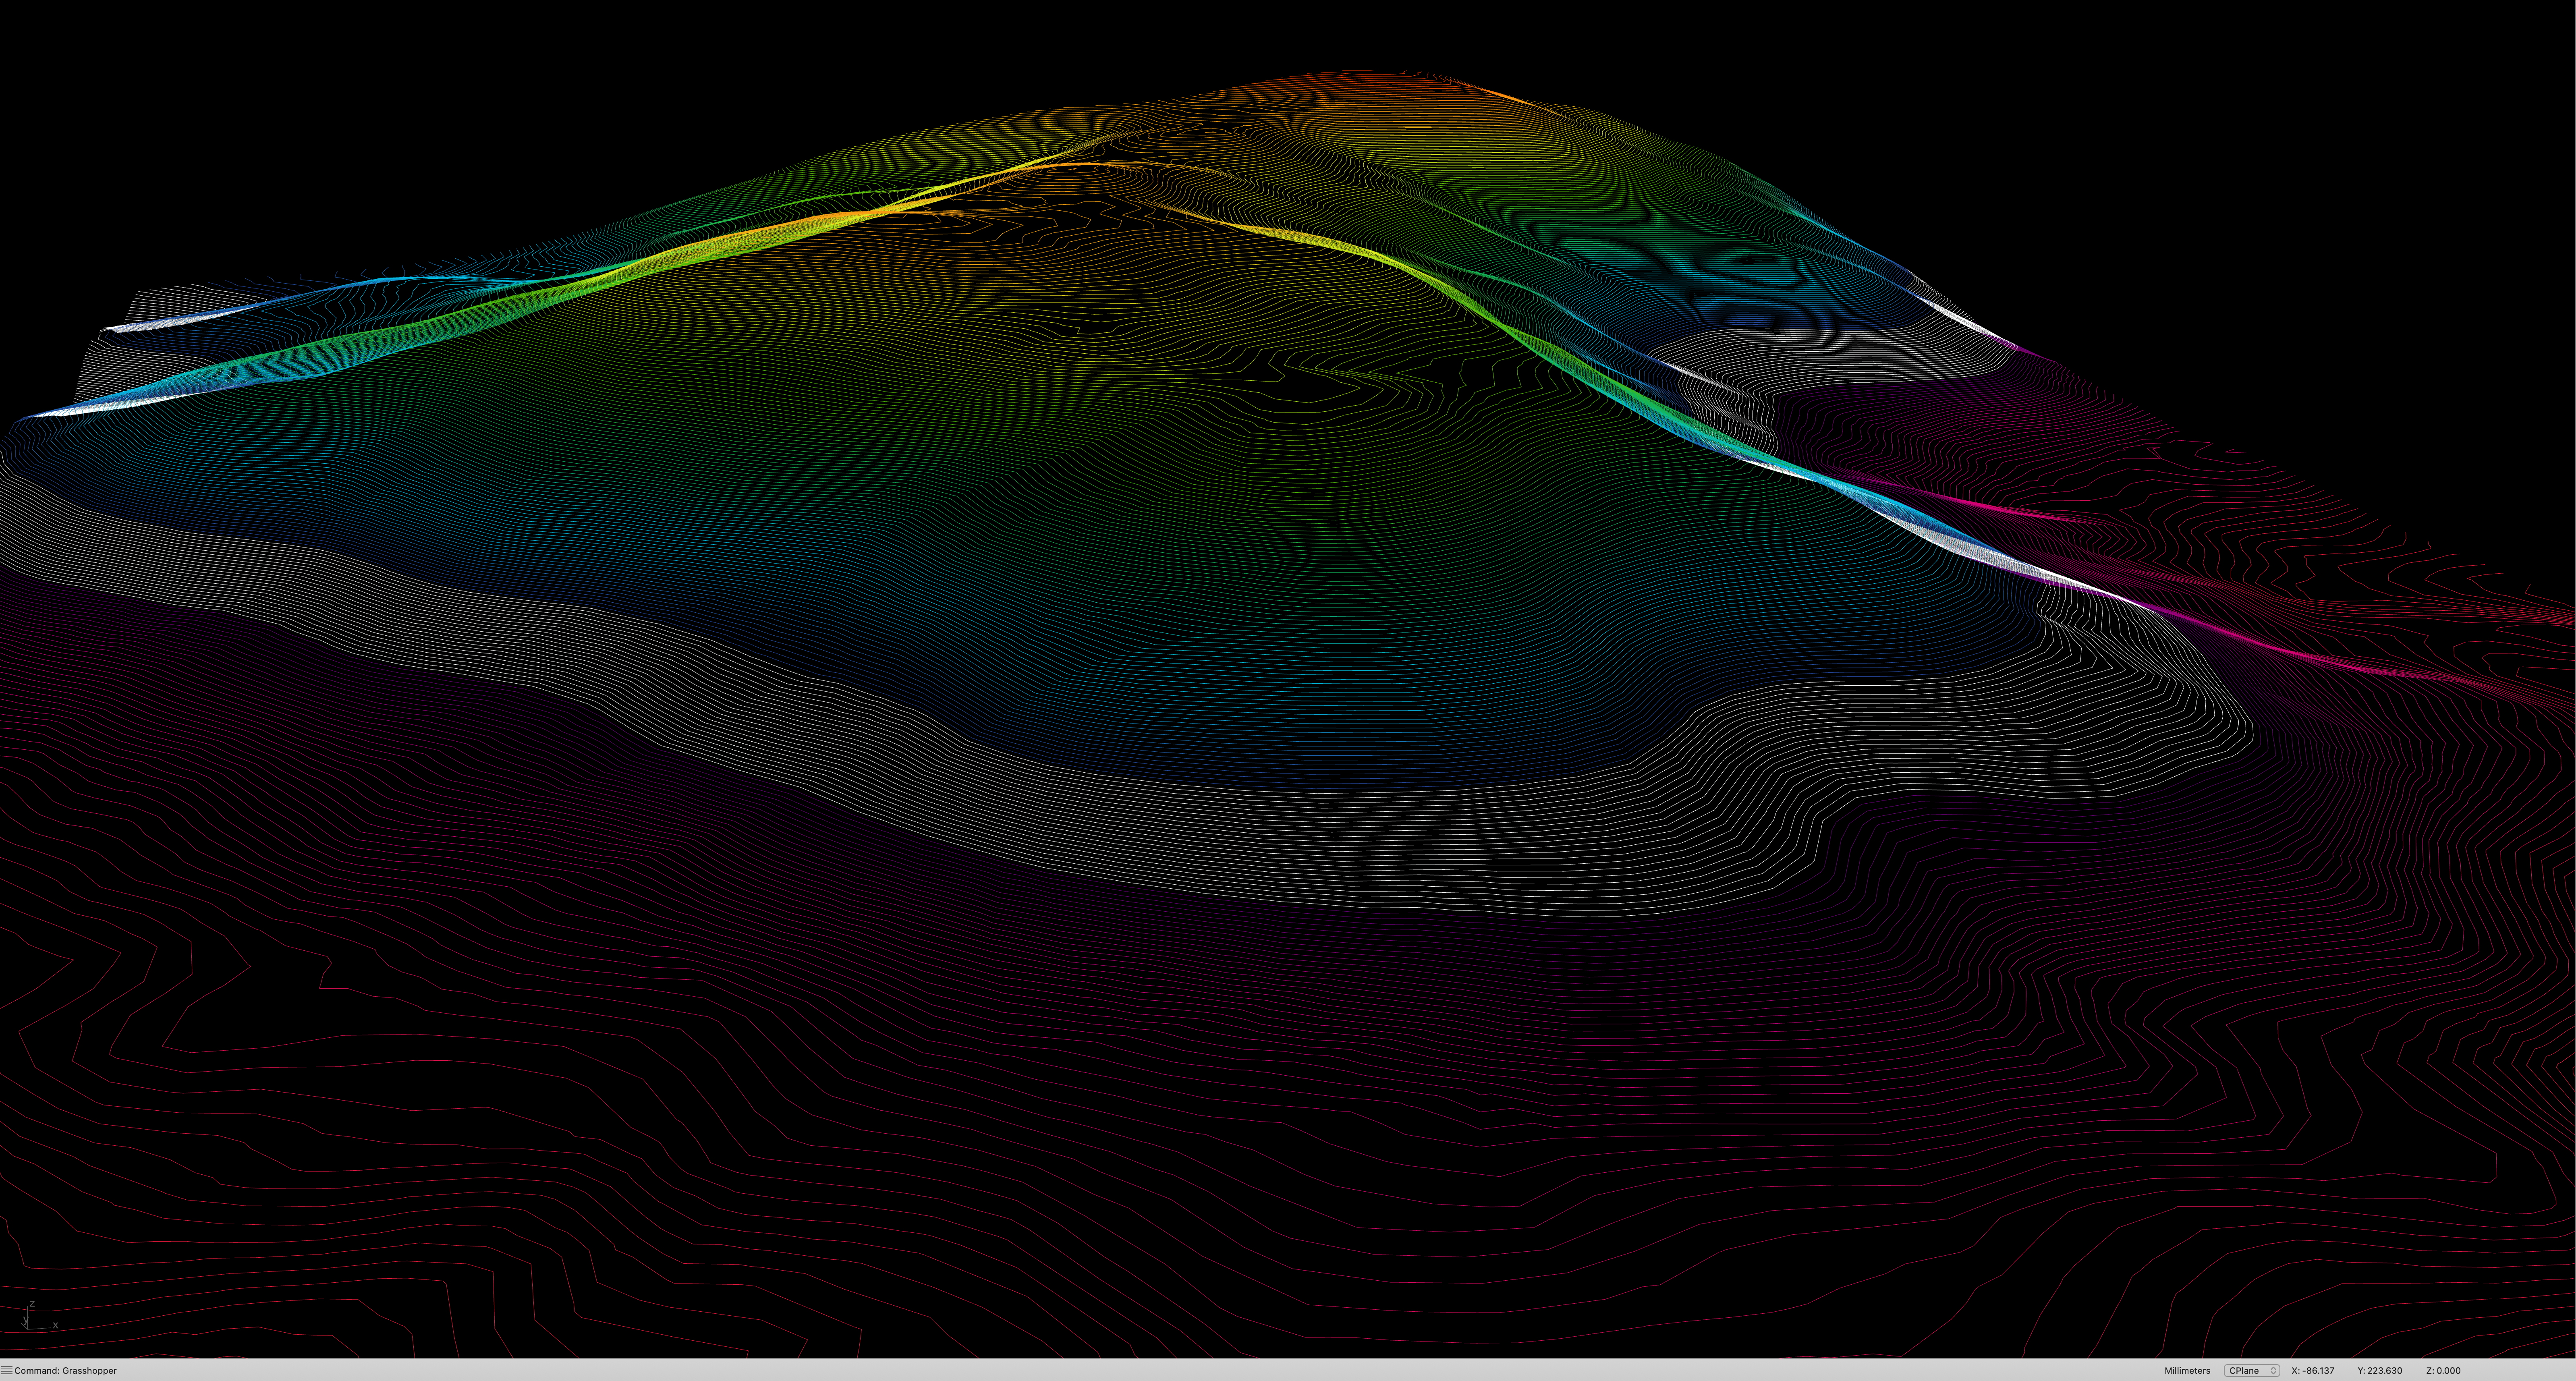Click the Y: 223.630 coordinate readout
Image resolution: width=2576 pixels, height=1381 pixels.
(2380, 1370)
